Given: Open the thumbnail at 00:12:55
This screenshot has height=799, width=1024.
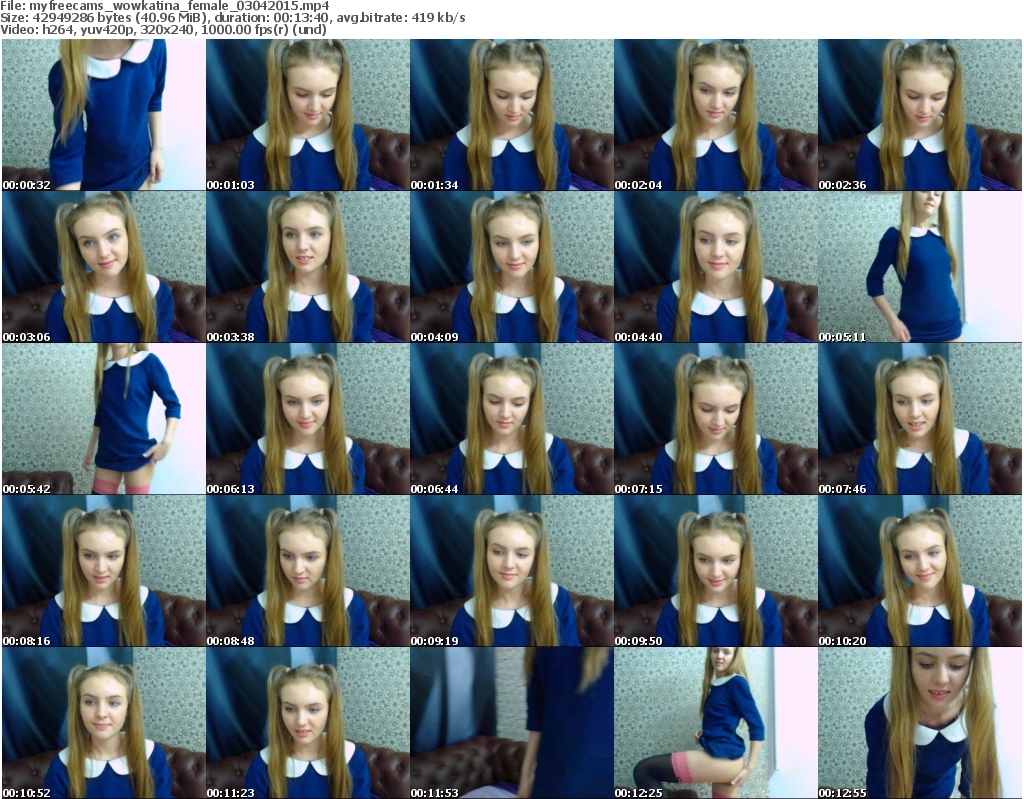Looking at the screenshot, I should pyautogui.click(x=920, y=722).
